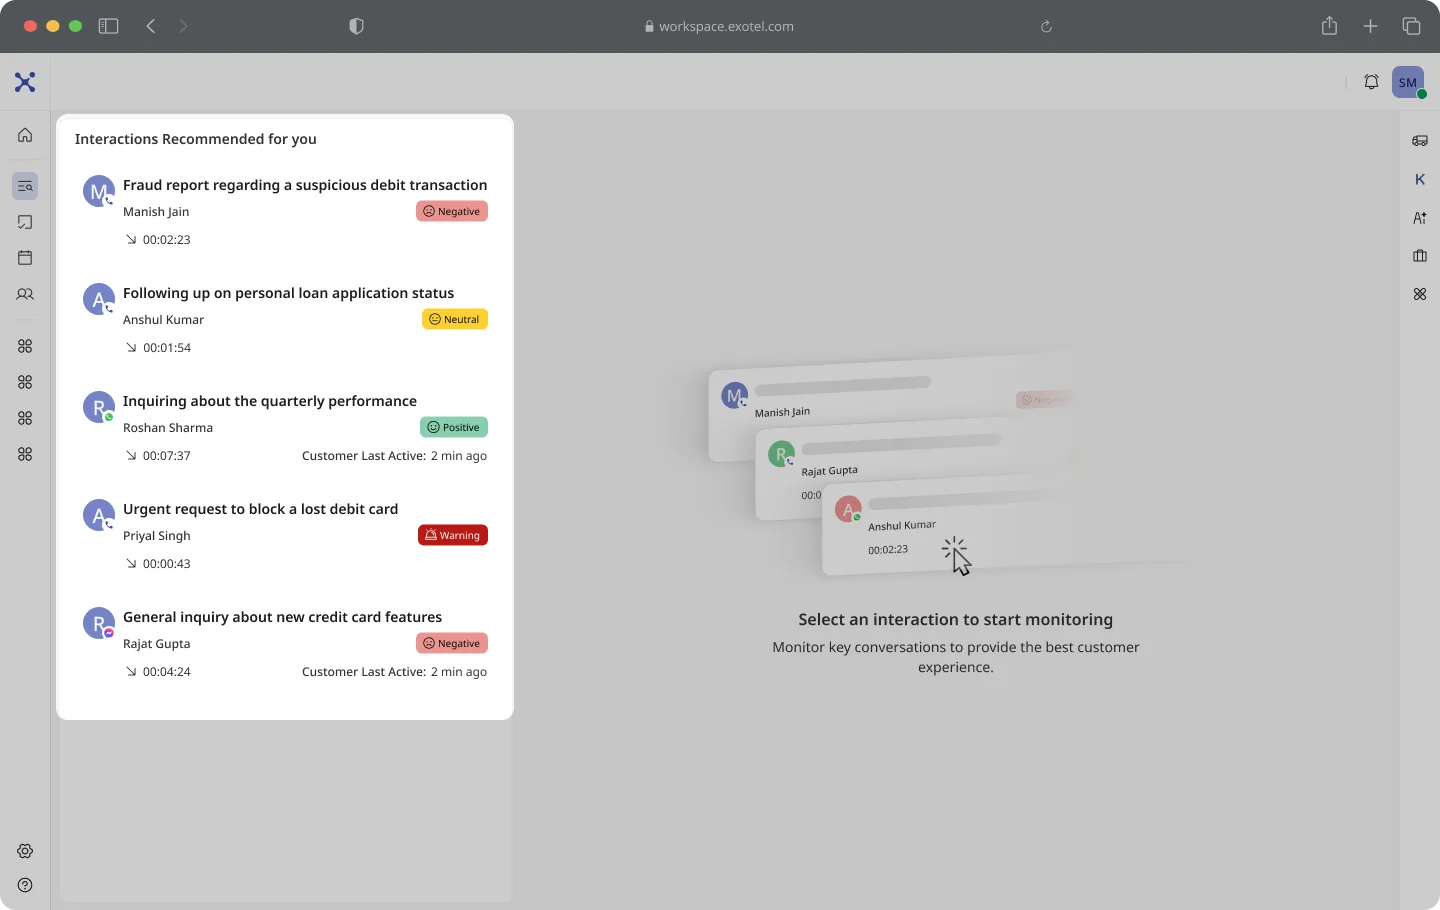Open the AI assistant icon in right rail
This screenshot has height=910, width=1440.
click(1419, 218)
